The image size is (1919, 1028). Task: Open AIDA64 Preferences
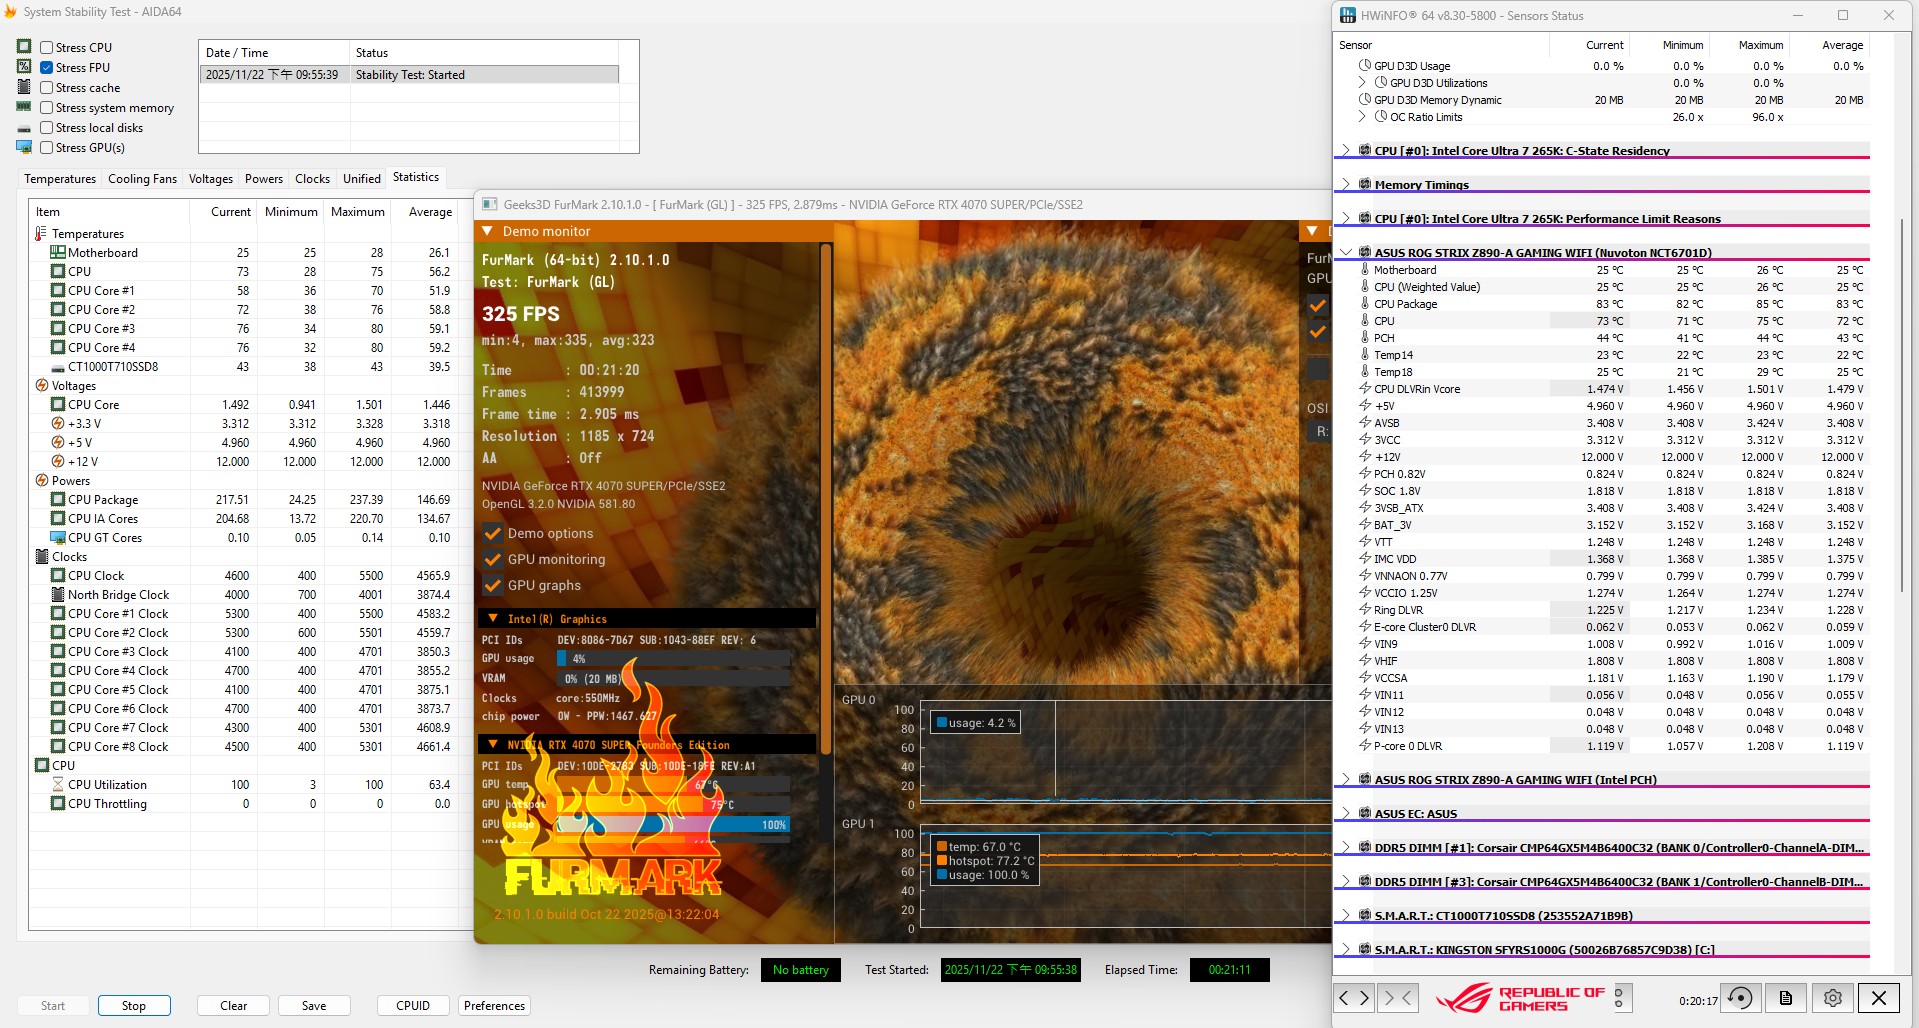coord(494,1006)
